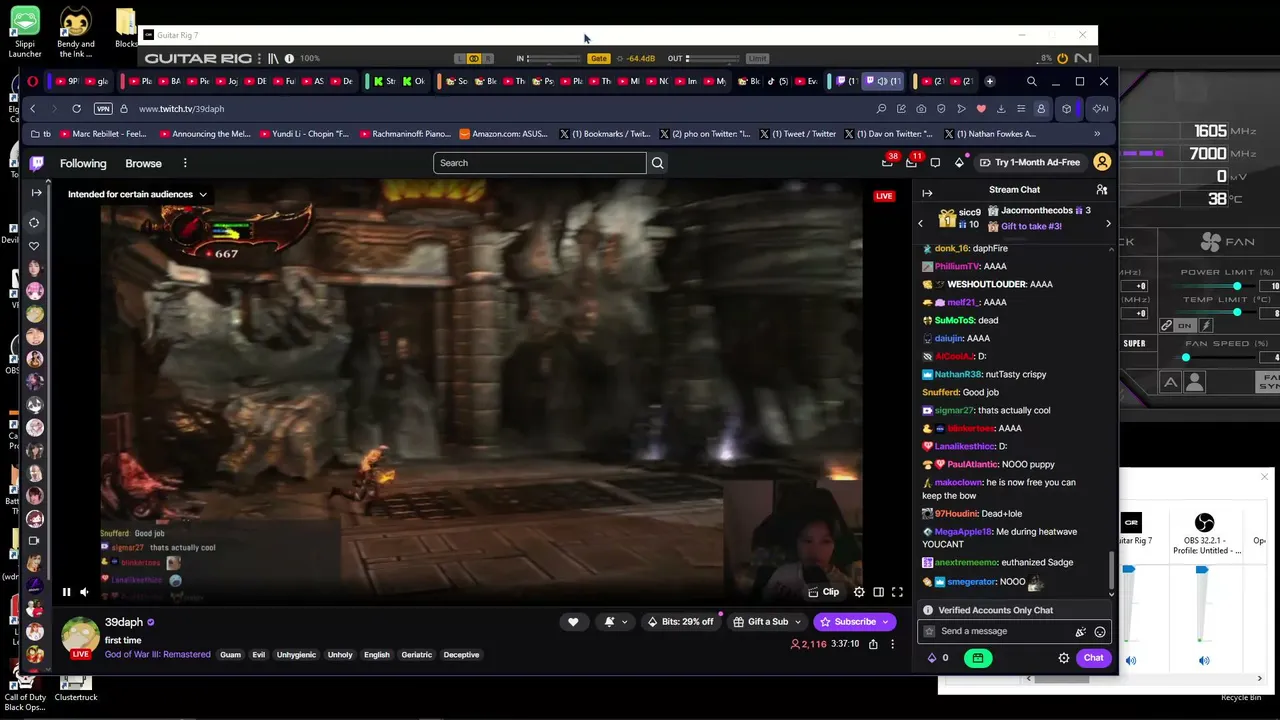Click the Opera menu logo

[x=33, y=81]
